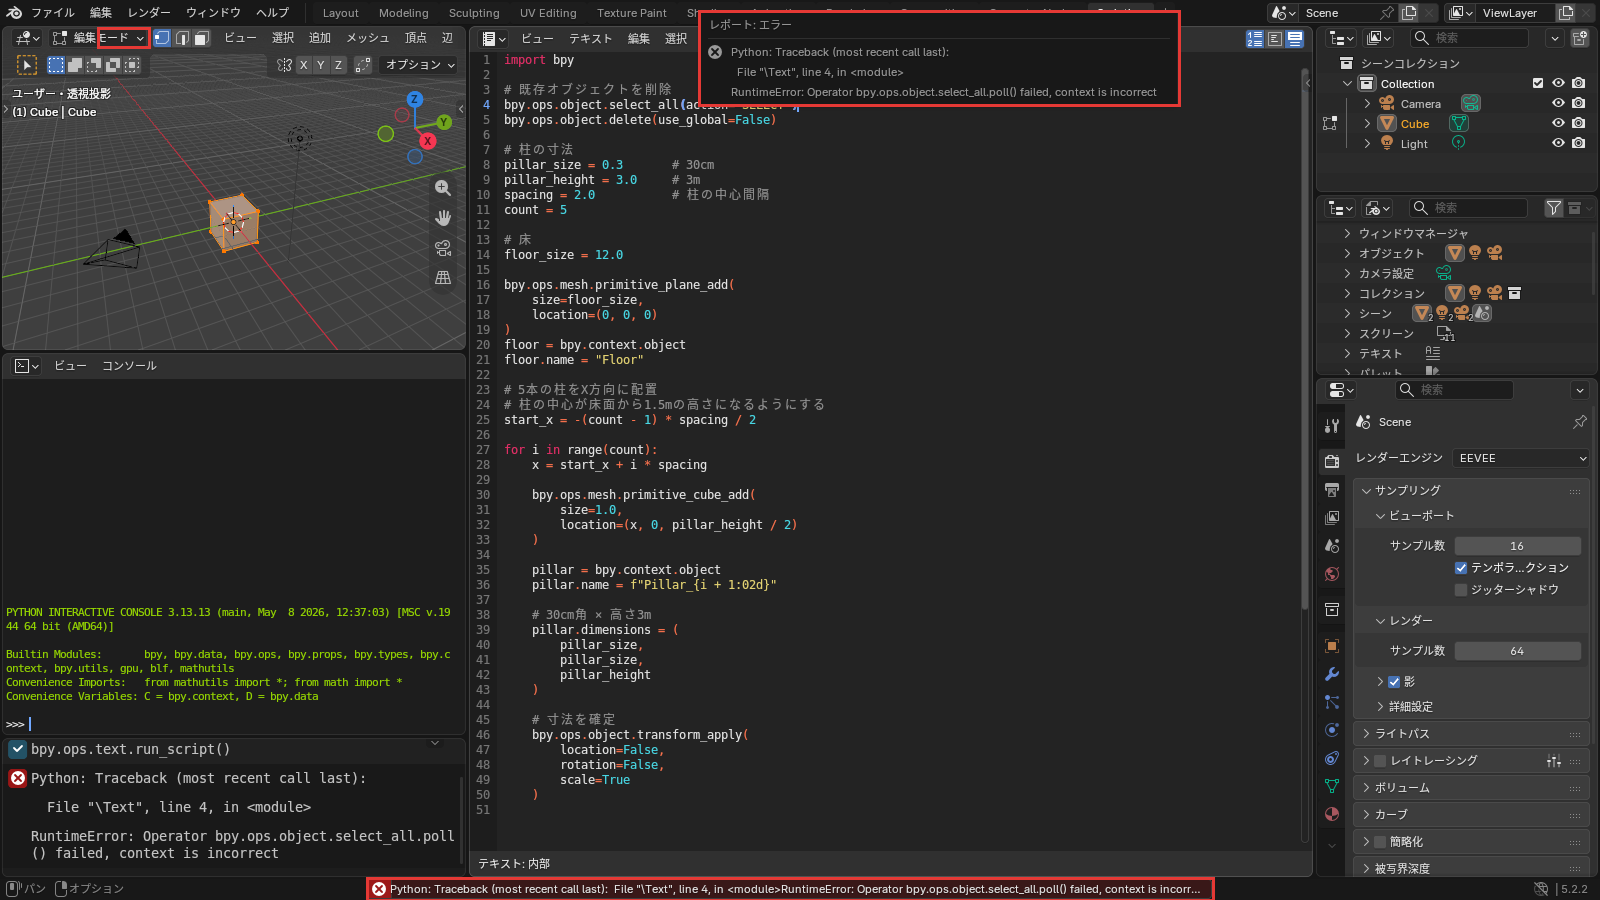Open the Tool properties tab
1600x900 pixels.
[x=1332, y=425]
